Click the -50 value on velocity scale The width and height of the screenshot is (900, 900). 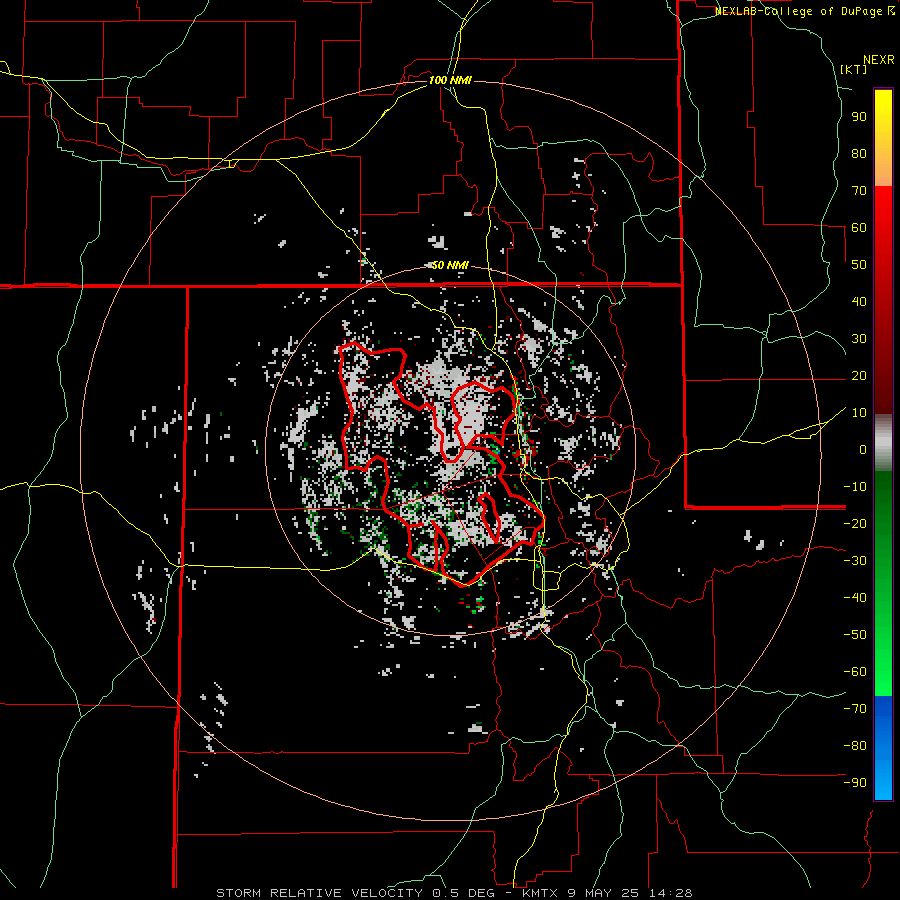click(x=855, y=635)
